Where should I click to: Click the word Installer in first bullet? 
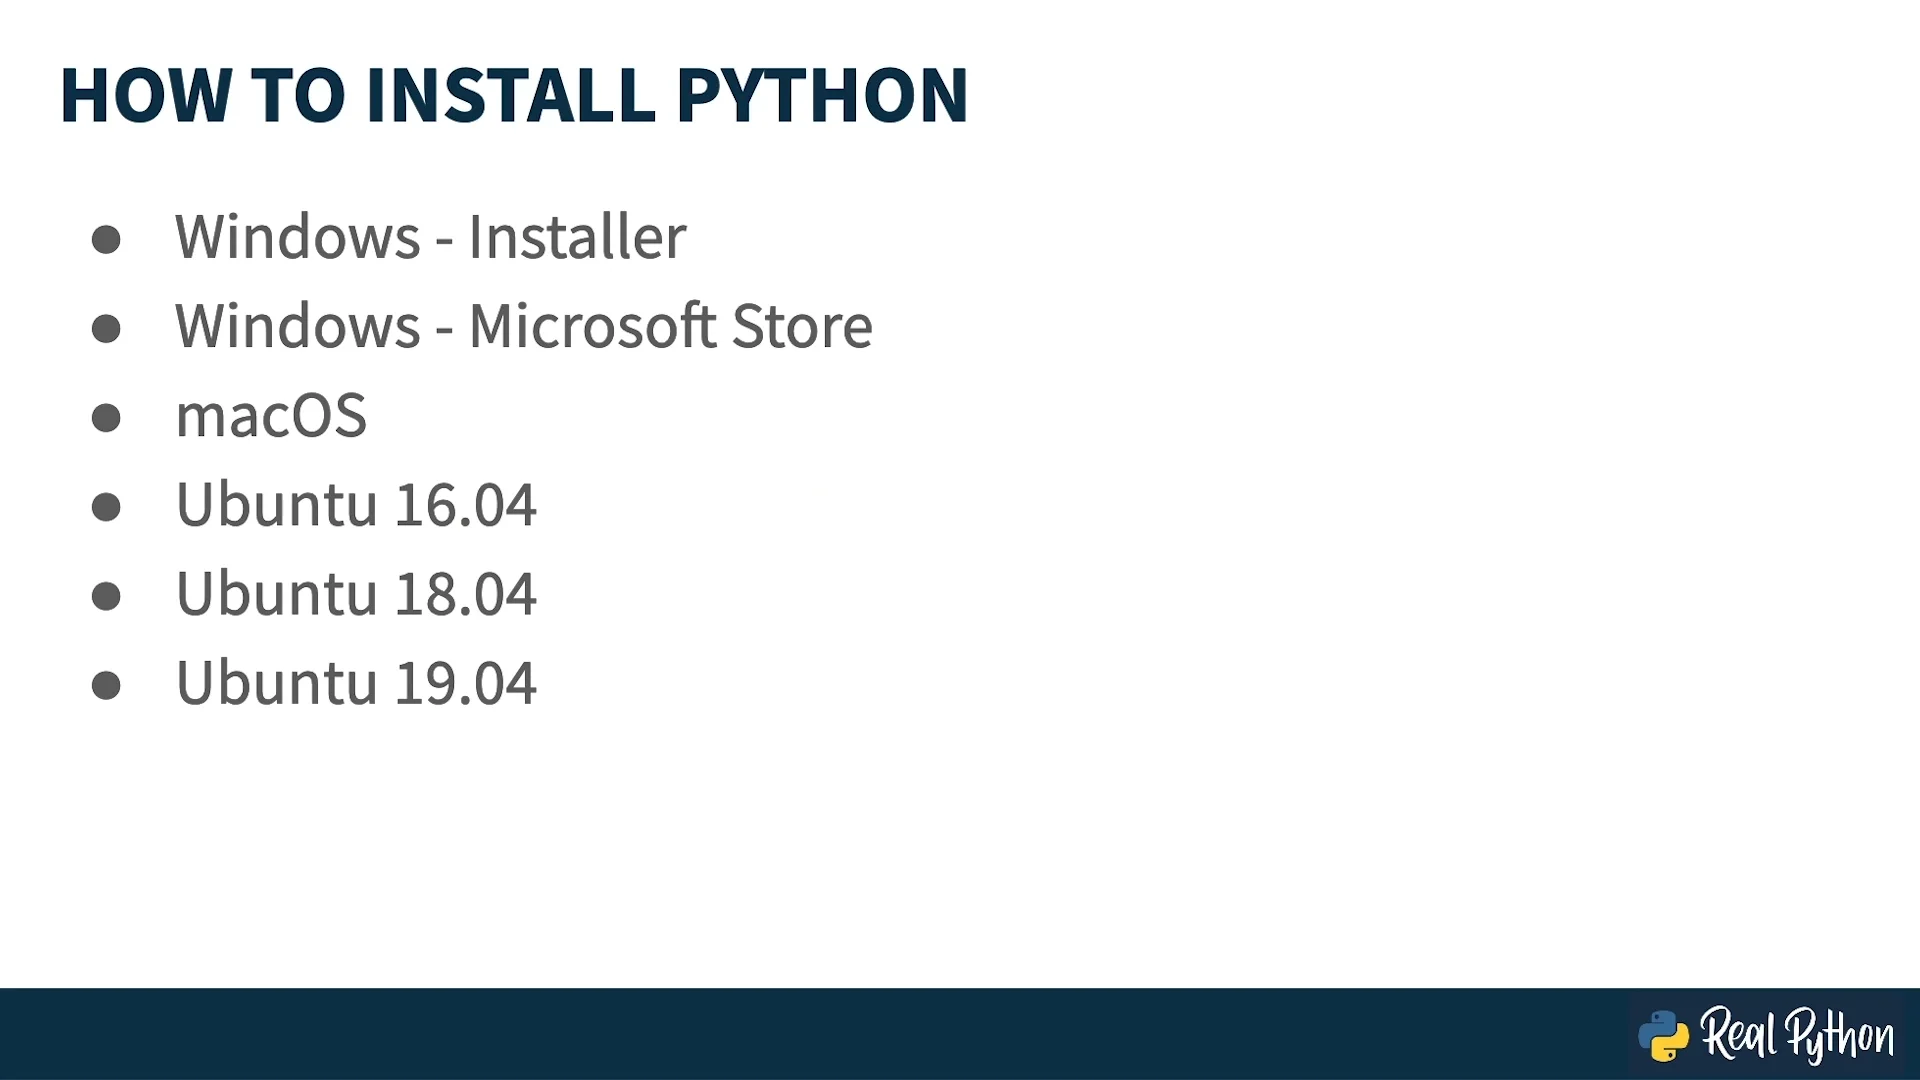click(577, 237)
